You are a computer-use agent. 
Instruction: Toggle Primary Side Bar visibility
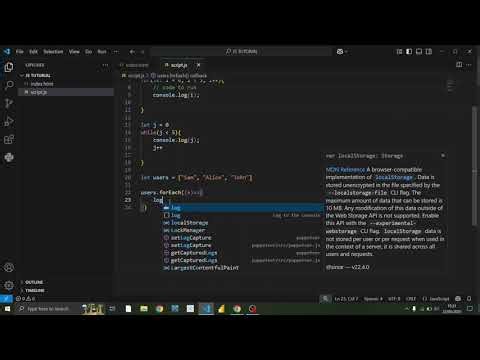pyautogui.click(x=409, y=51)
